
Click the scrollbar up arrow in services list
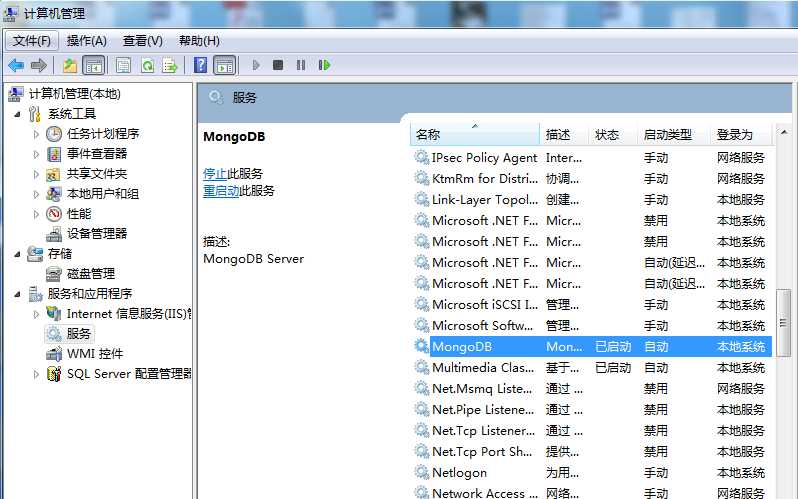pos(783,133)
